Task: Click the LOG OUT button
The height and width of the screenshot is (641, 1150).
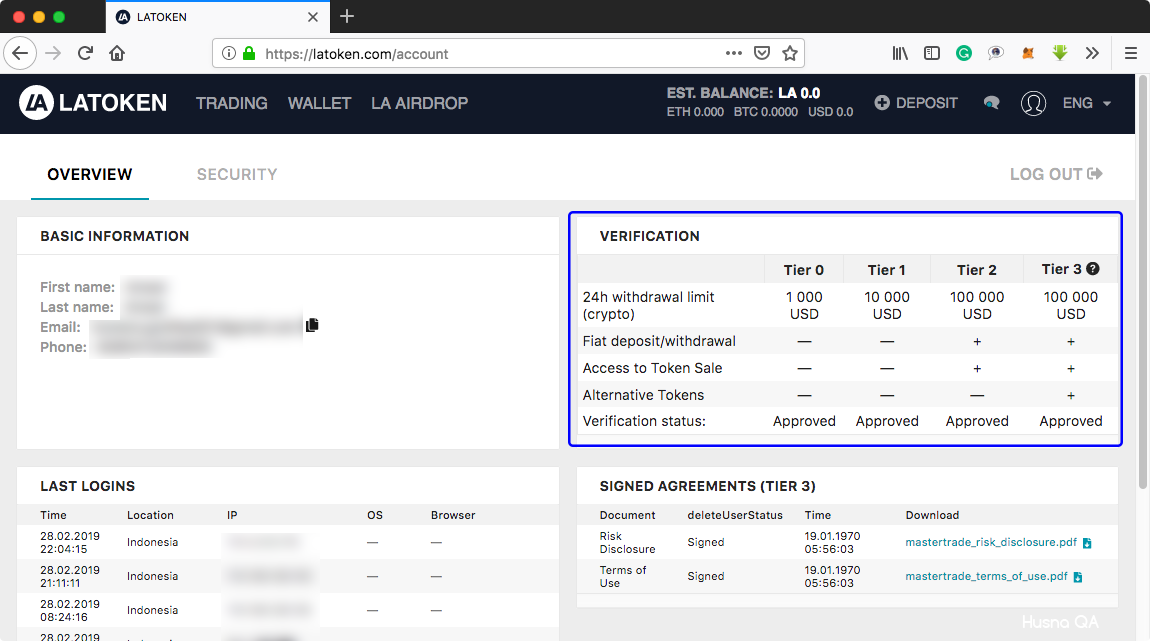Action: (x=1056, y=175)
